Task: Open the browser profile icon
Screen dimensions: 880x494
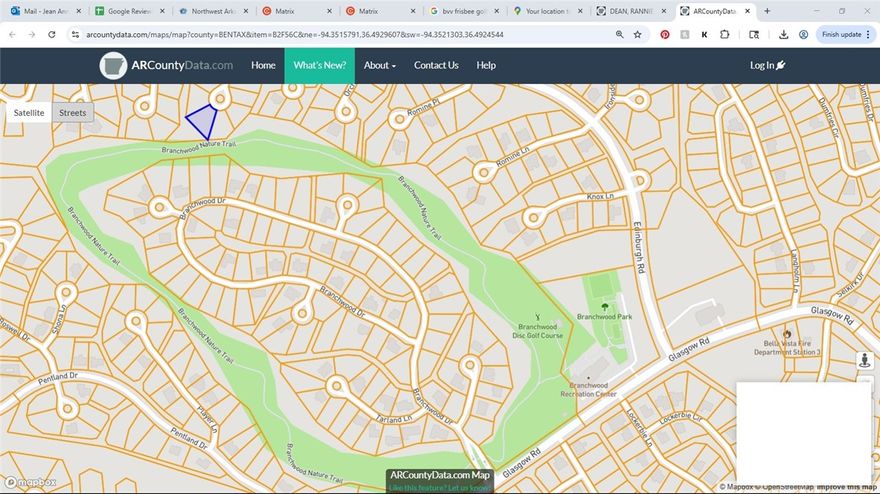Action: 803,34
